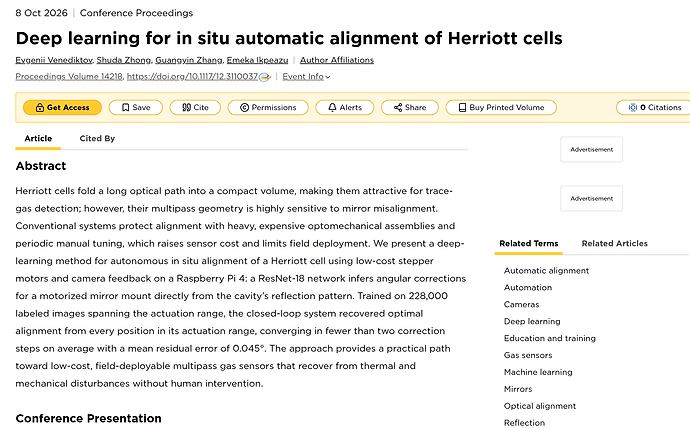
Task: Select related term Education and training
Action: pyautogui.click(x=550, y=338)
